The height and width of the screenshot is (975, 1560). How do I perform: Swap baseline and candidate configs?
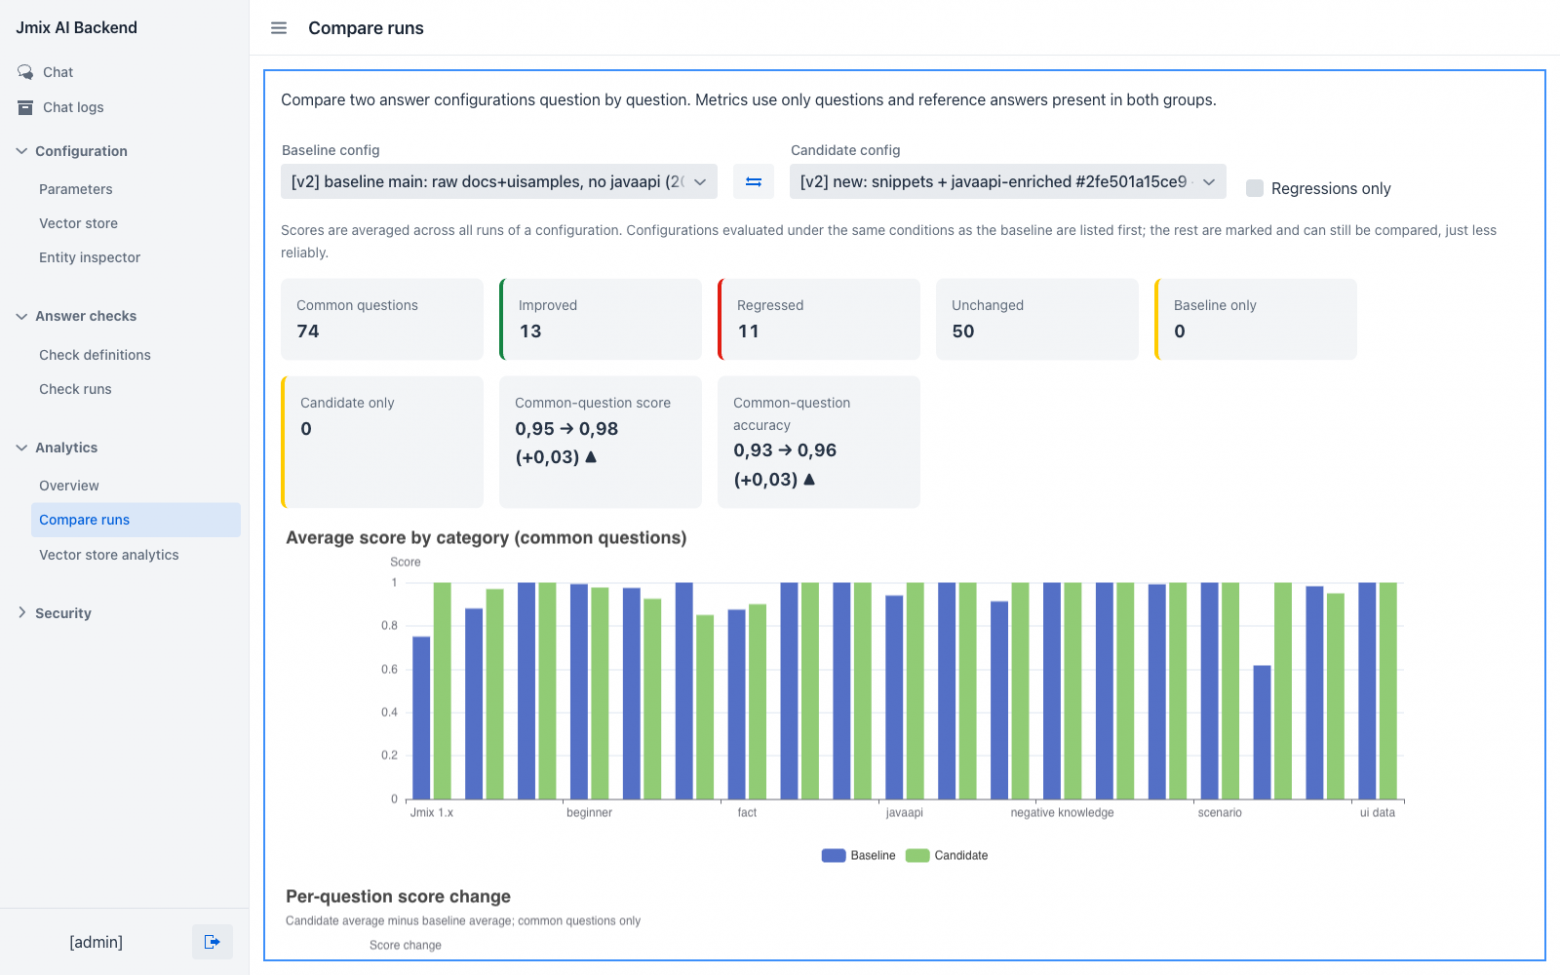754,182
